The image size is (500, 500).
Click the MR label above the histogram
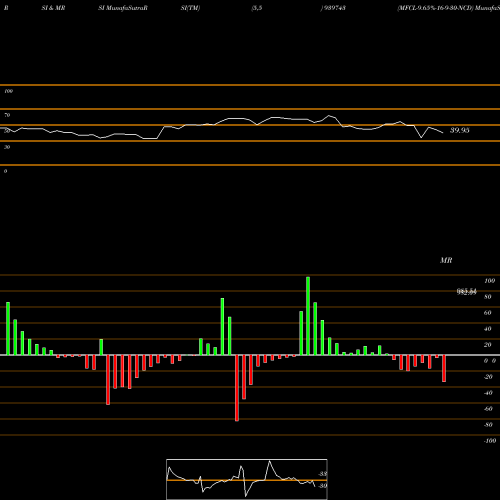point(446,260)
